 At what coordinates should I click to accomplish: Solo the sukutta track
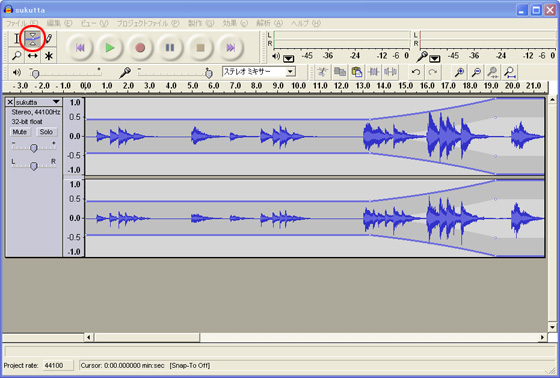pyautogui.click(x=46, y=132)
